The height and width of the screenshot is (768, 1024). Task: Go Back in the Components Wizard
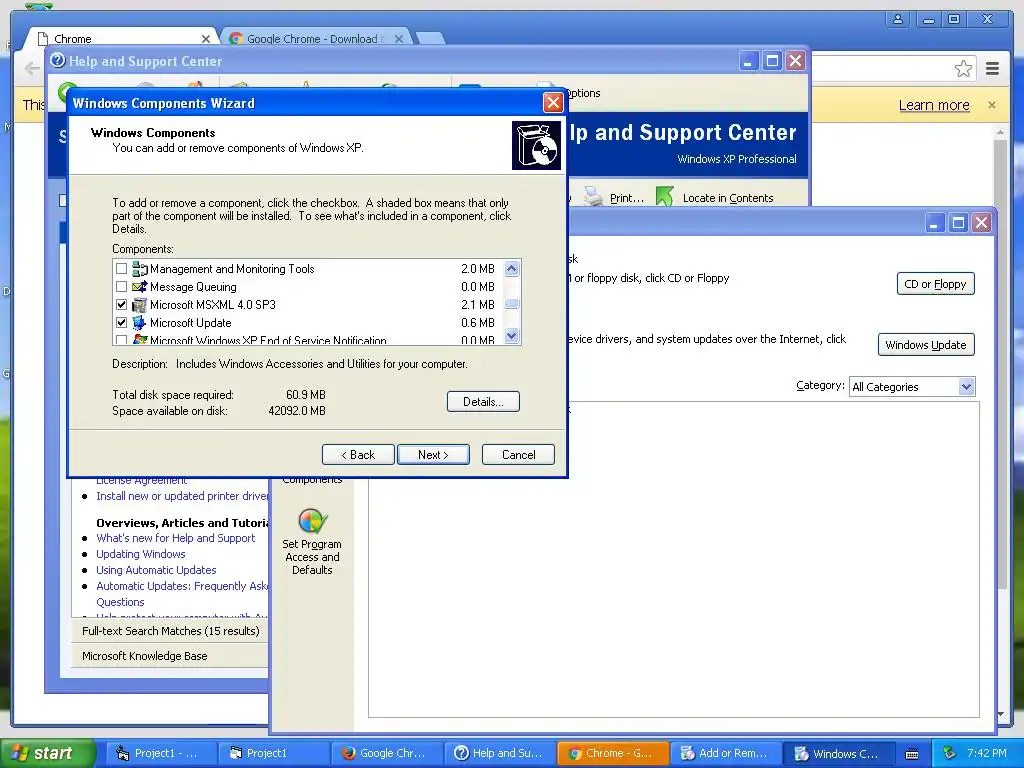[358, 455]
